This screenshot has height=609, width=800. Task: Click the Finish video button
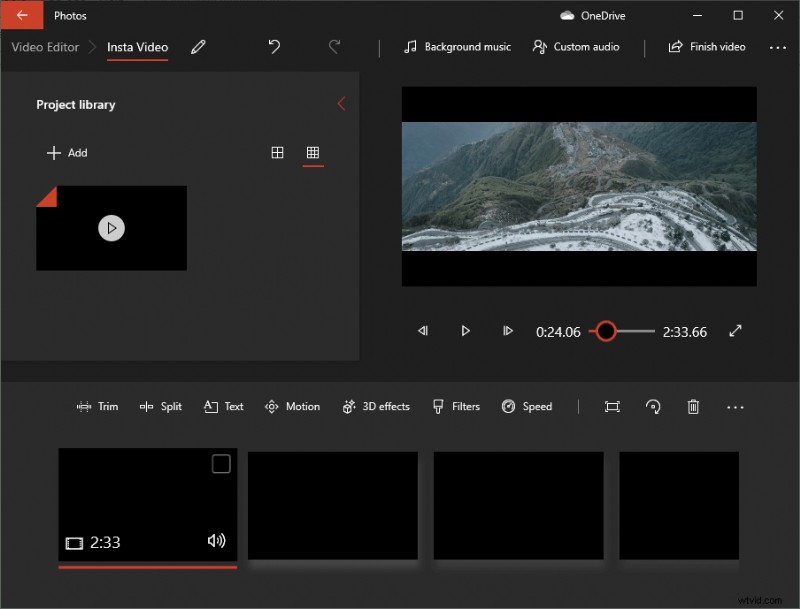click(707, 47)
